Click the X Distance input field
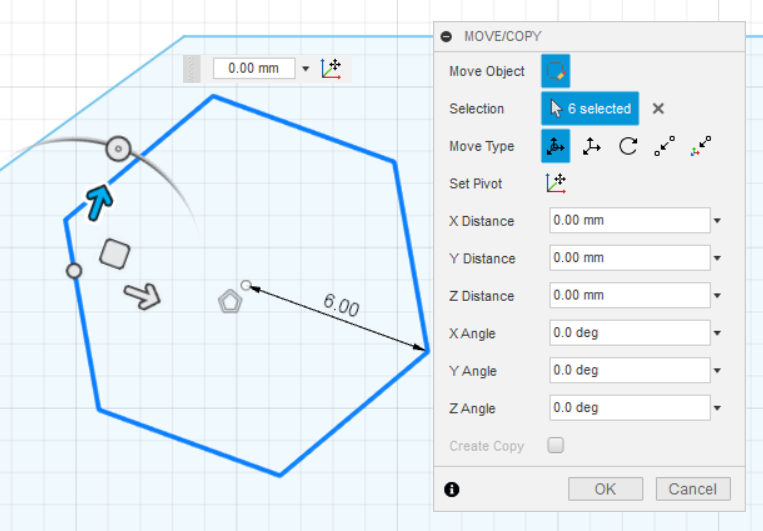 click(630, 220)
